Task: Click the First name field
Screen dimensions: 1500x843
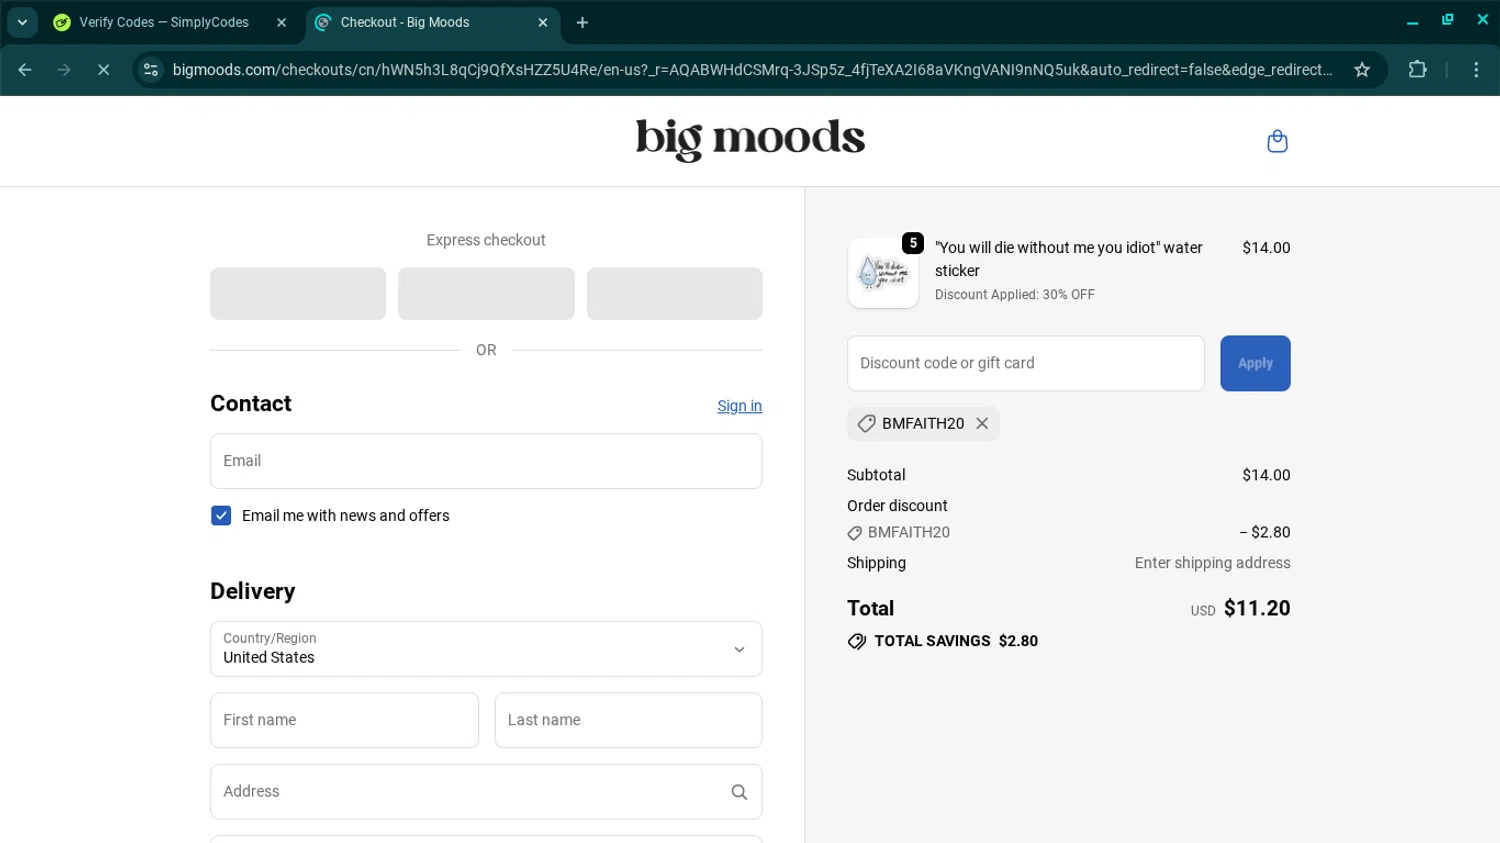Action: (344, 720)
